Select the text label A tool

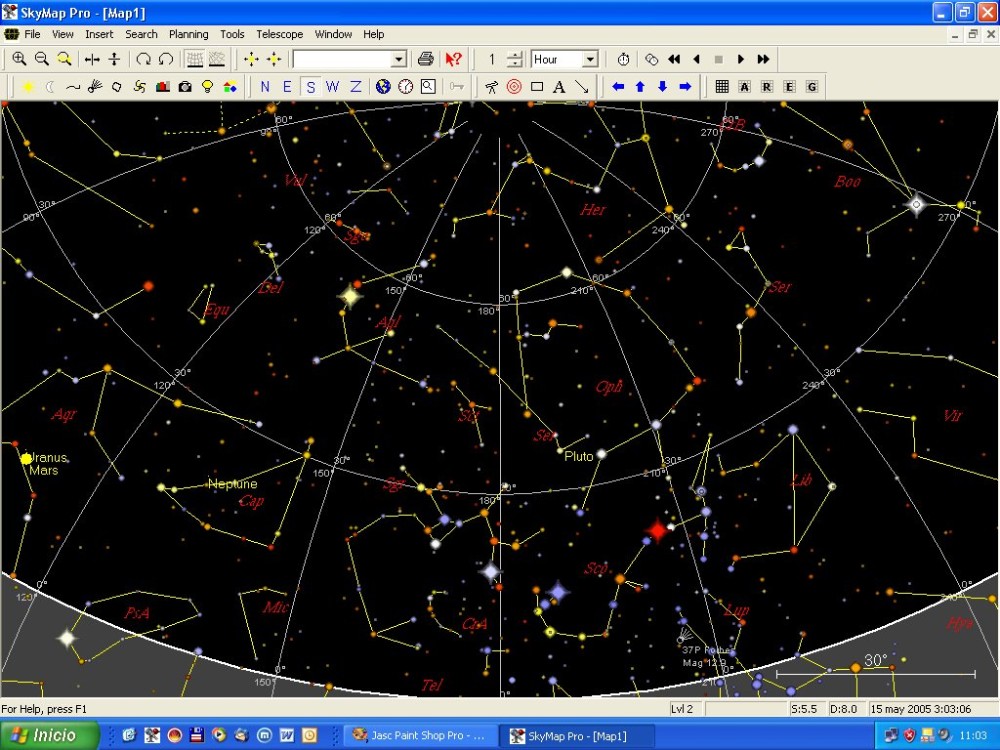[559, 87]
